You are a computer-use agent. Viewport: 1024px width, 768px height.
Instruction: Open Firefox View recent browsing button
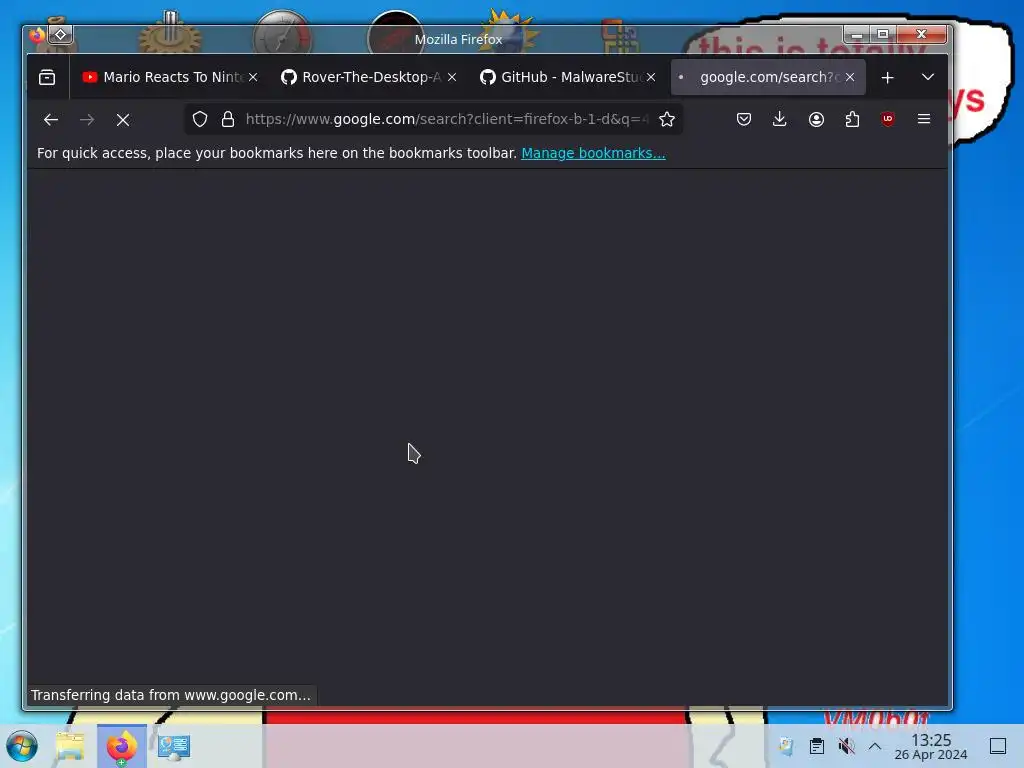(x=47, y=77)
